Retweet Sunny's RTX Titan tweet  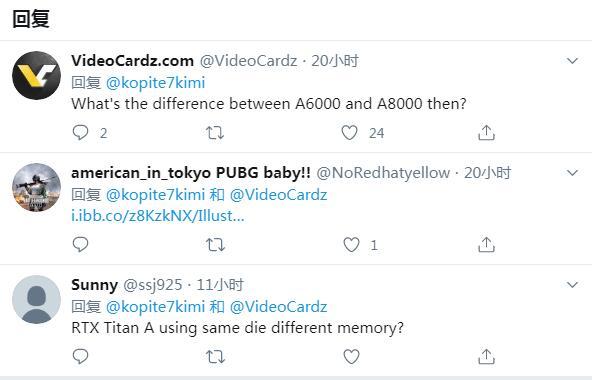(x=215, y=357)
